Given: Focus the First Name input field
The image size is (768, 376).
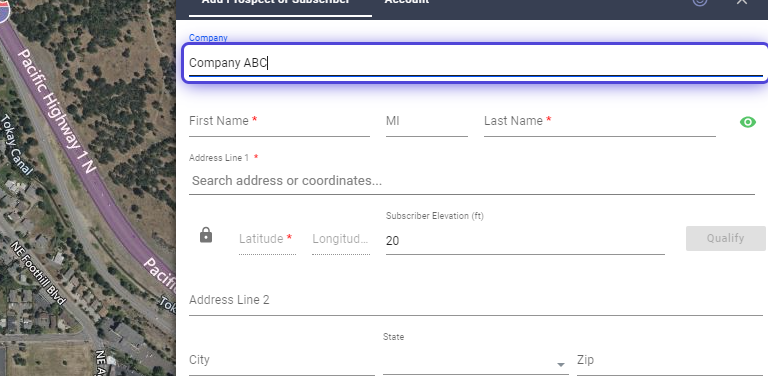Looking at the screenshot, I should (x=279, y=121).
